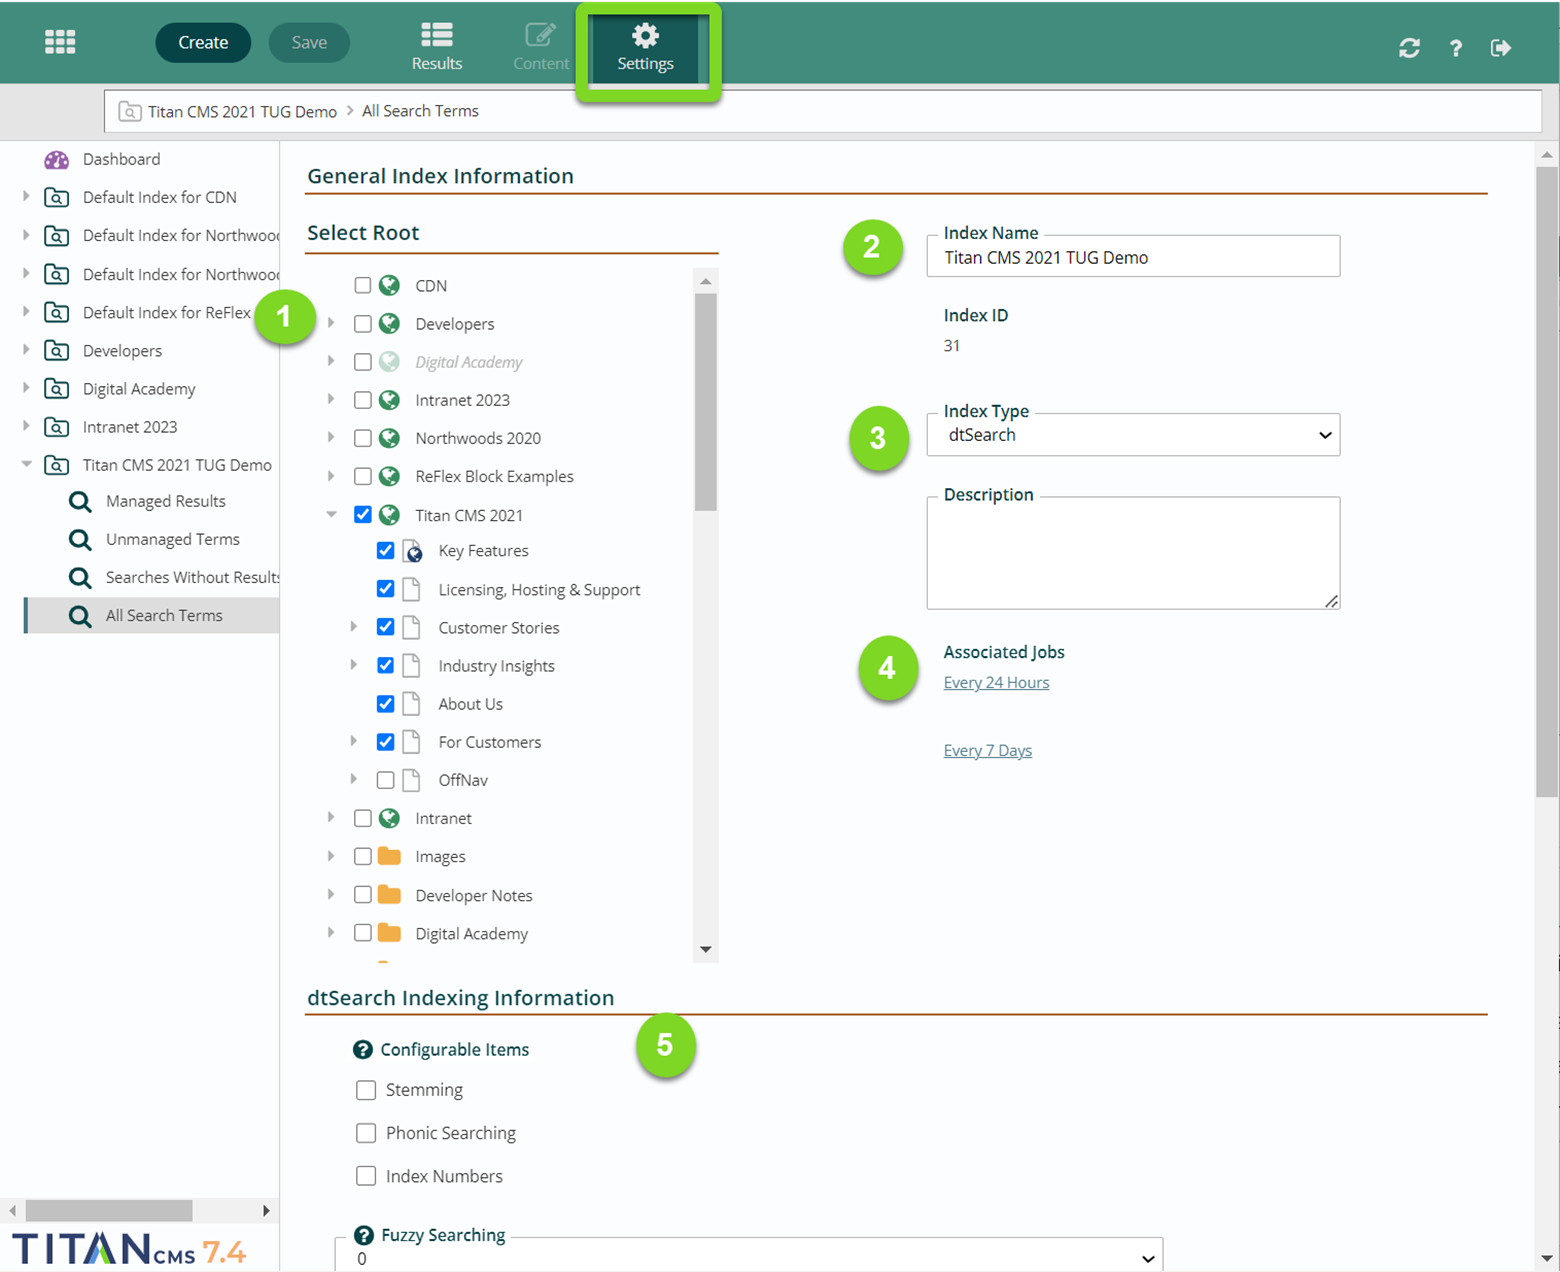The image size is (1560, 1272).
Task: Expand Default Index for CDN sidebar node
Action: click(x=26, y=197)
